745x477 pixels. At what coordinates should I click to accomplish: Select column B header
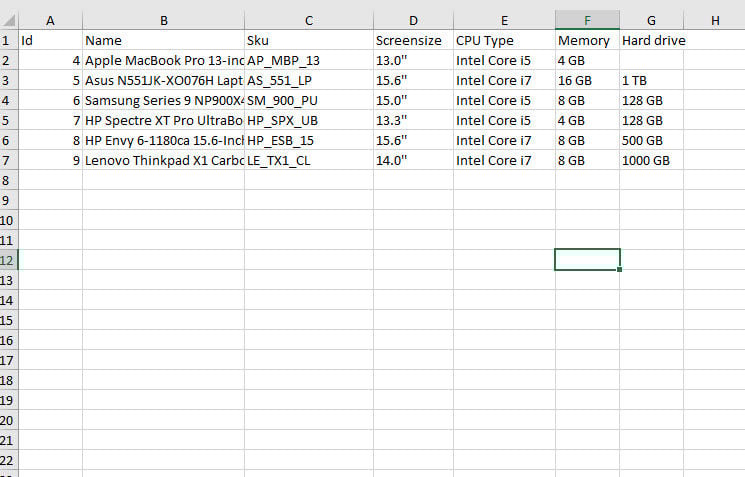(163, 20)
